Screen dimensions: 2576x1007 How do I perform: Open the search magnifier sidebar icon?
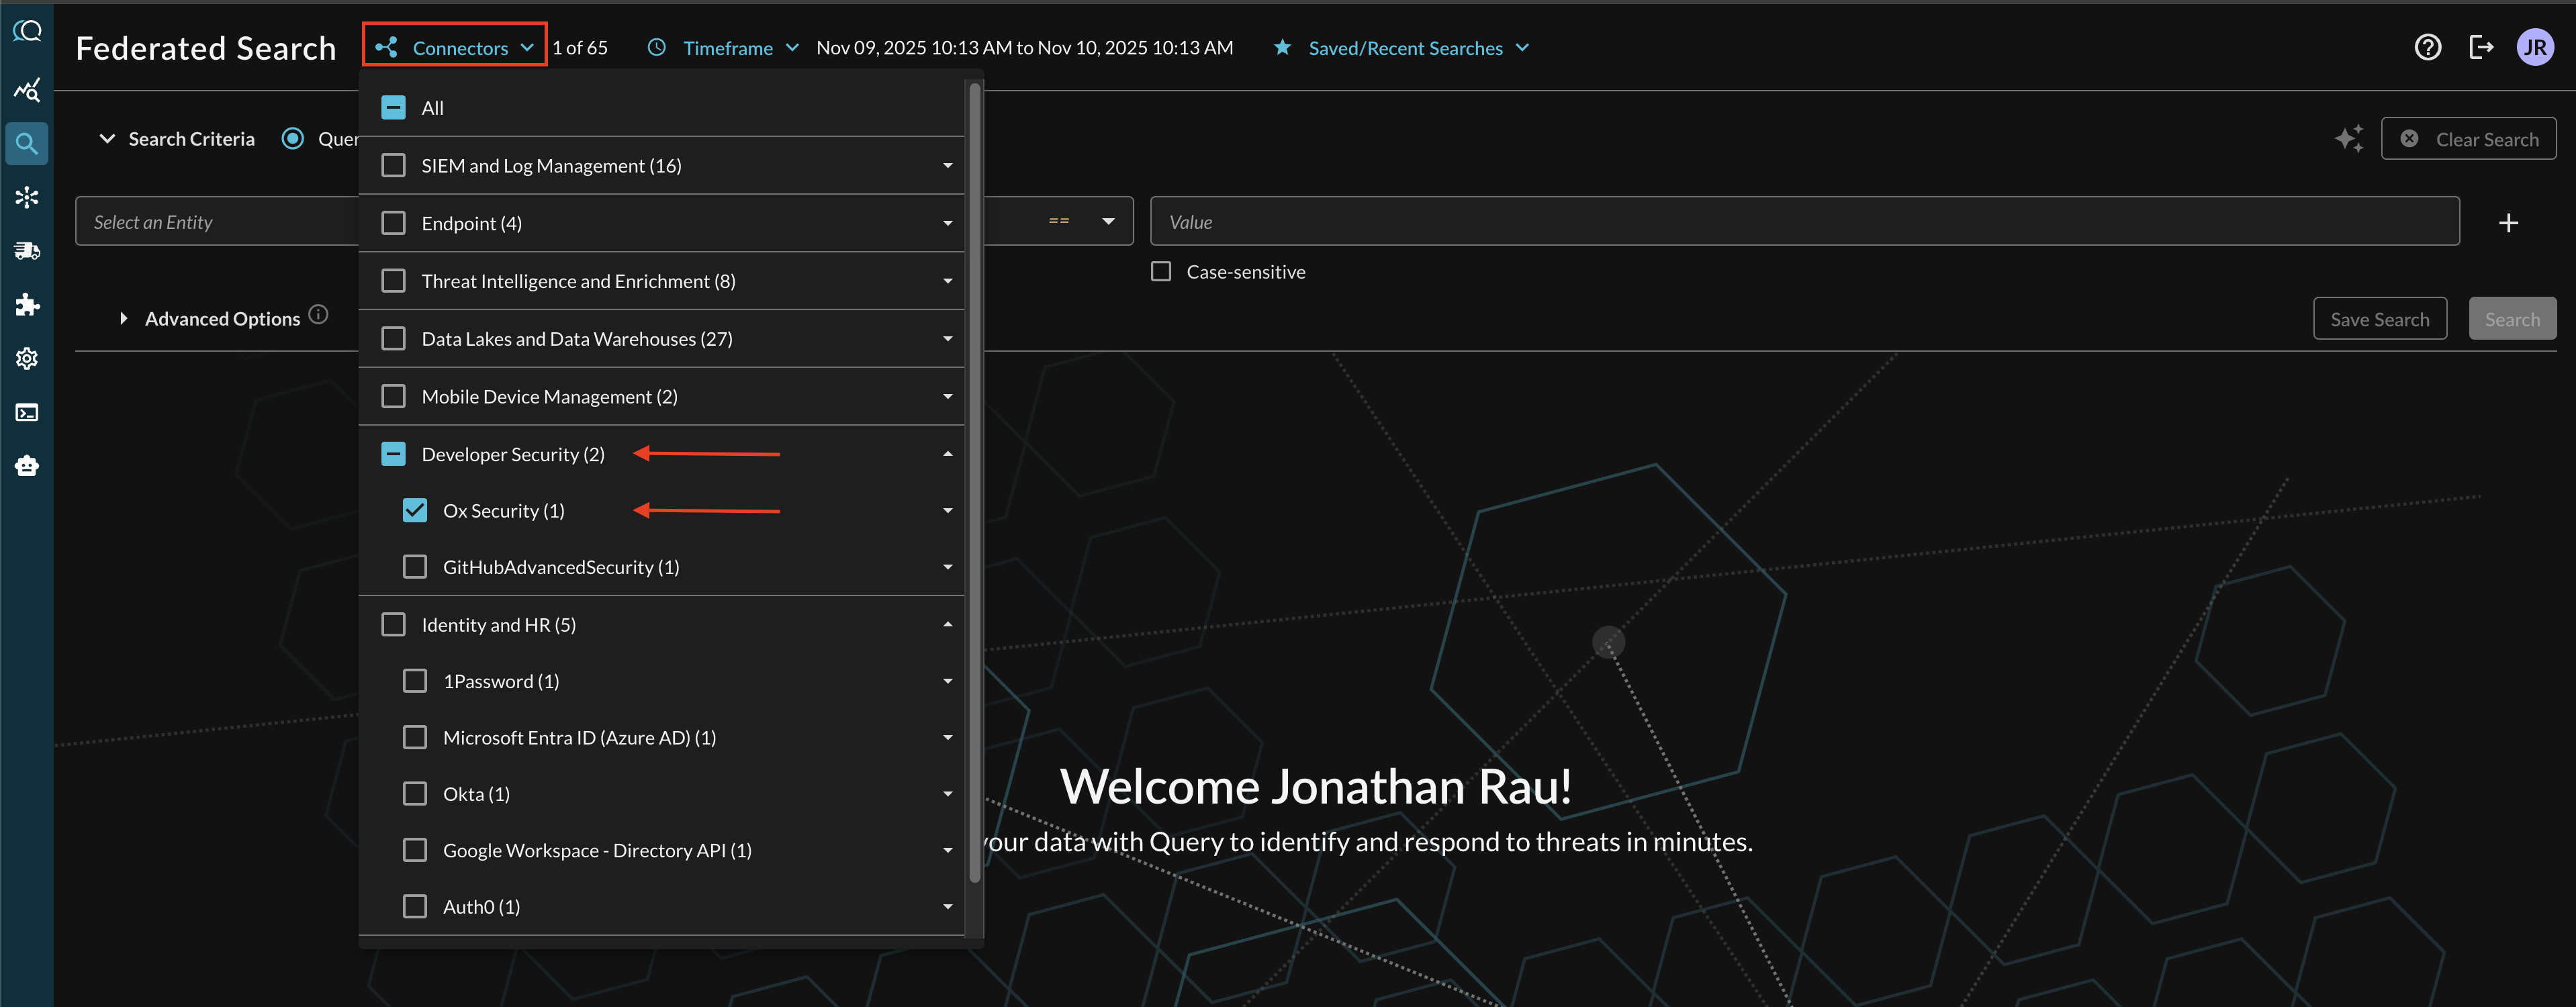coord(27,144)
